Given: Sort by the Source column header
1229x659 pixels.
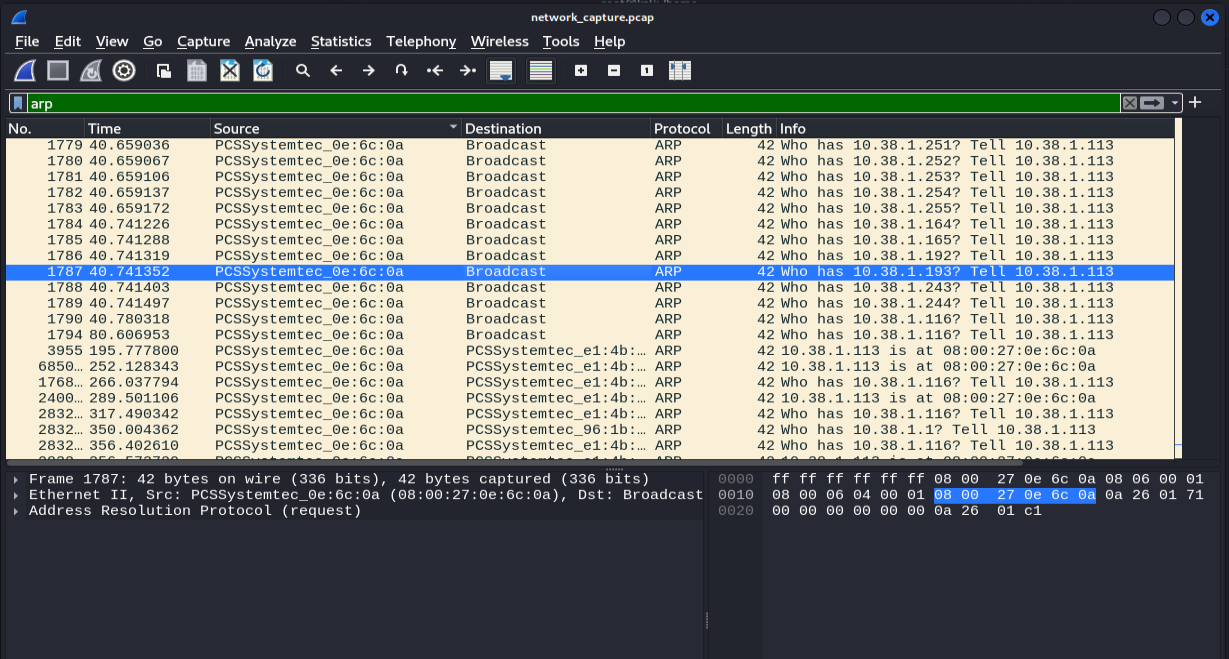Looking at the screenshot, I should pyautogui.click(x=336, y=128).
